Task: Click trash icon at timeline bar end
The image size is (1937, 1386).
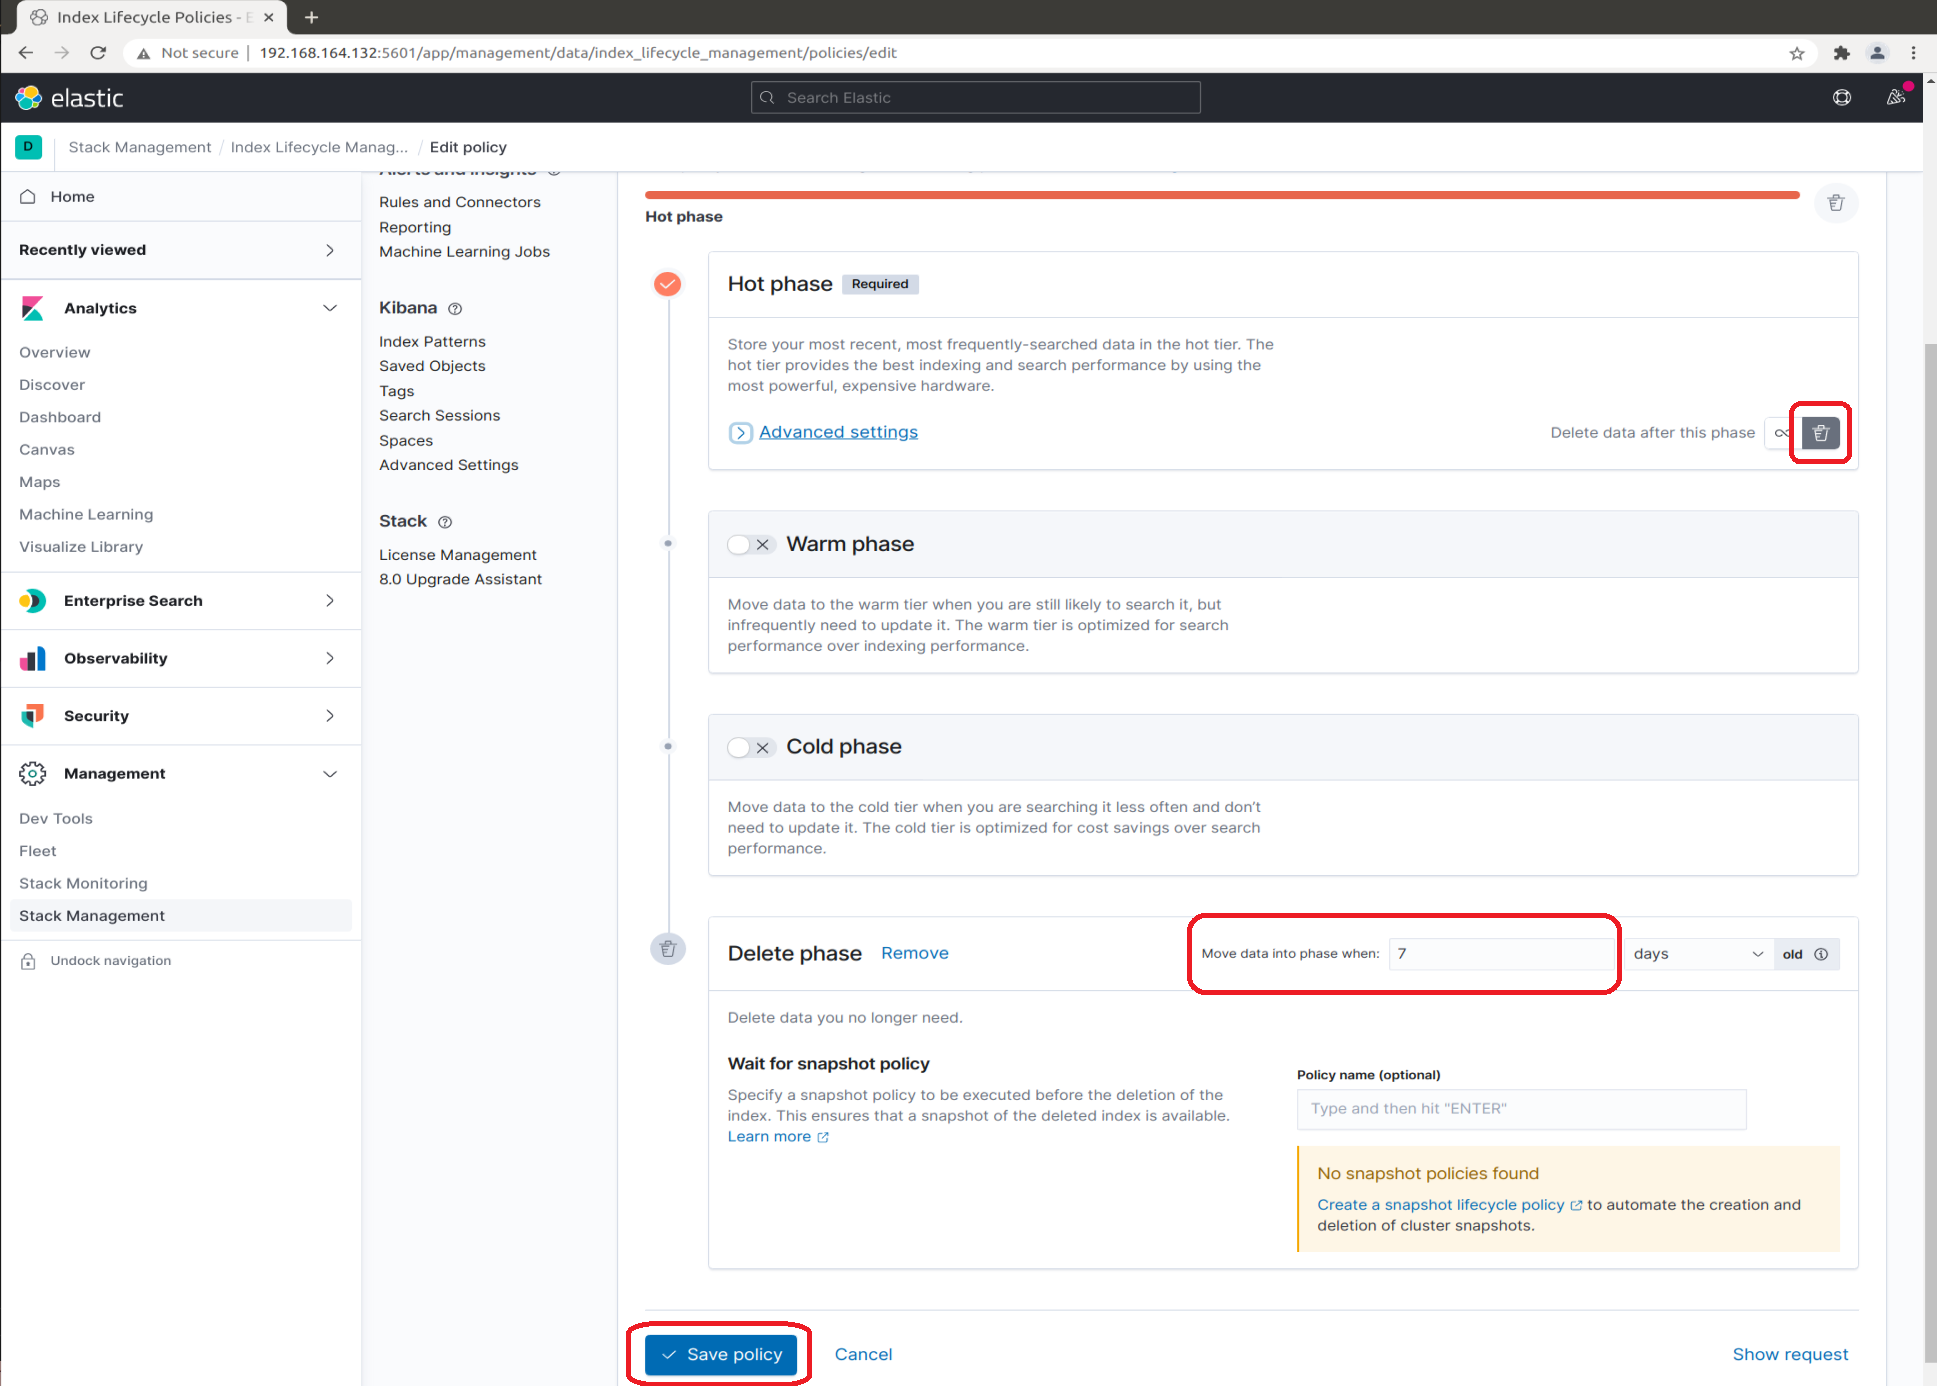Action: click(1836, 204)
